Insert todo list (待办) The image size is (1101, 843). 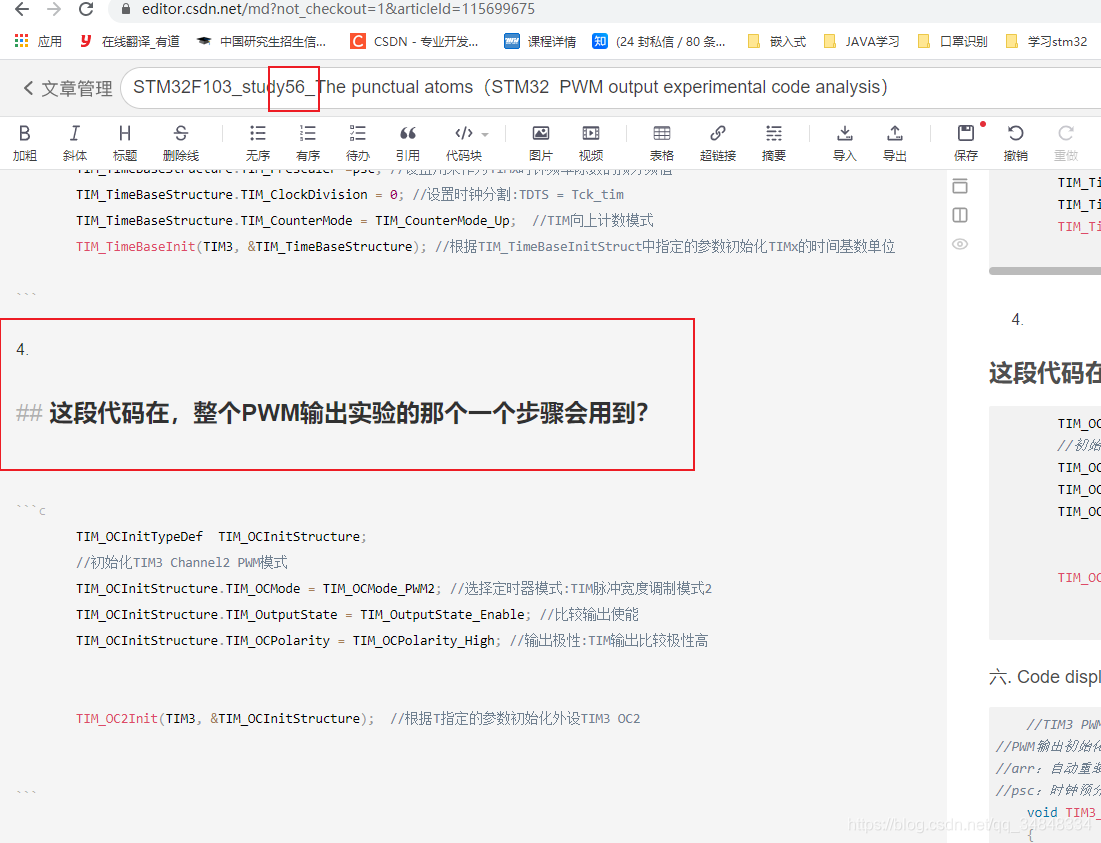tap(357, 142)
